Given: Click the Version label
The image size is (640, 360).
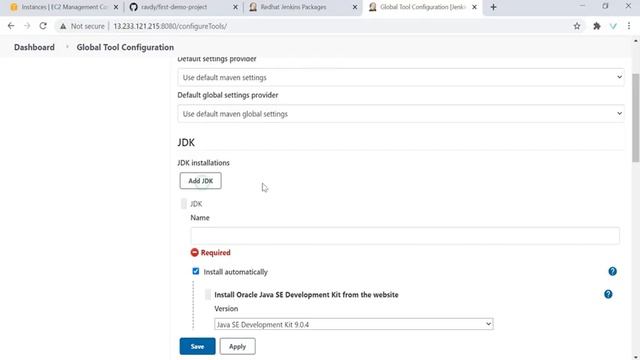Looking at the screenshot, I should click(x=226, y=309).
